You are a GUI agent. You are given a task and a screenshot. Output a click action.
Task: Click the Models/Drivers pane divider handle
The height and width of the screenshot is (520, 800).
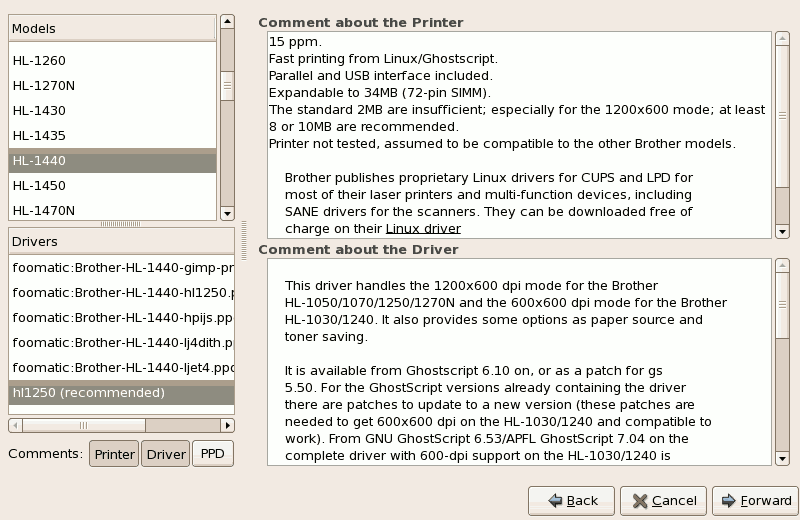121,224
